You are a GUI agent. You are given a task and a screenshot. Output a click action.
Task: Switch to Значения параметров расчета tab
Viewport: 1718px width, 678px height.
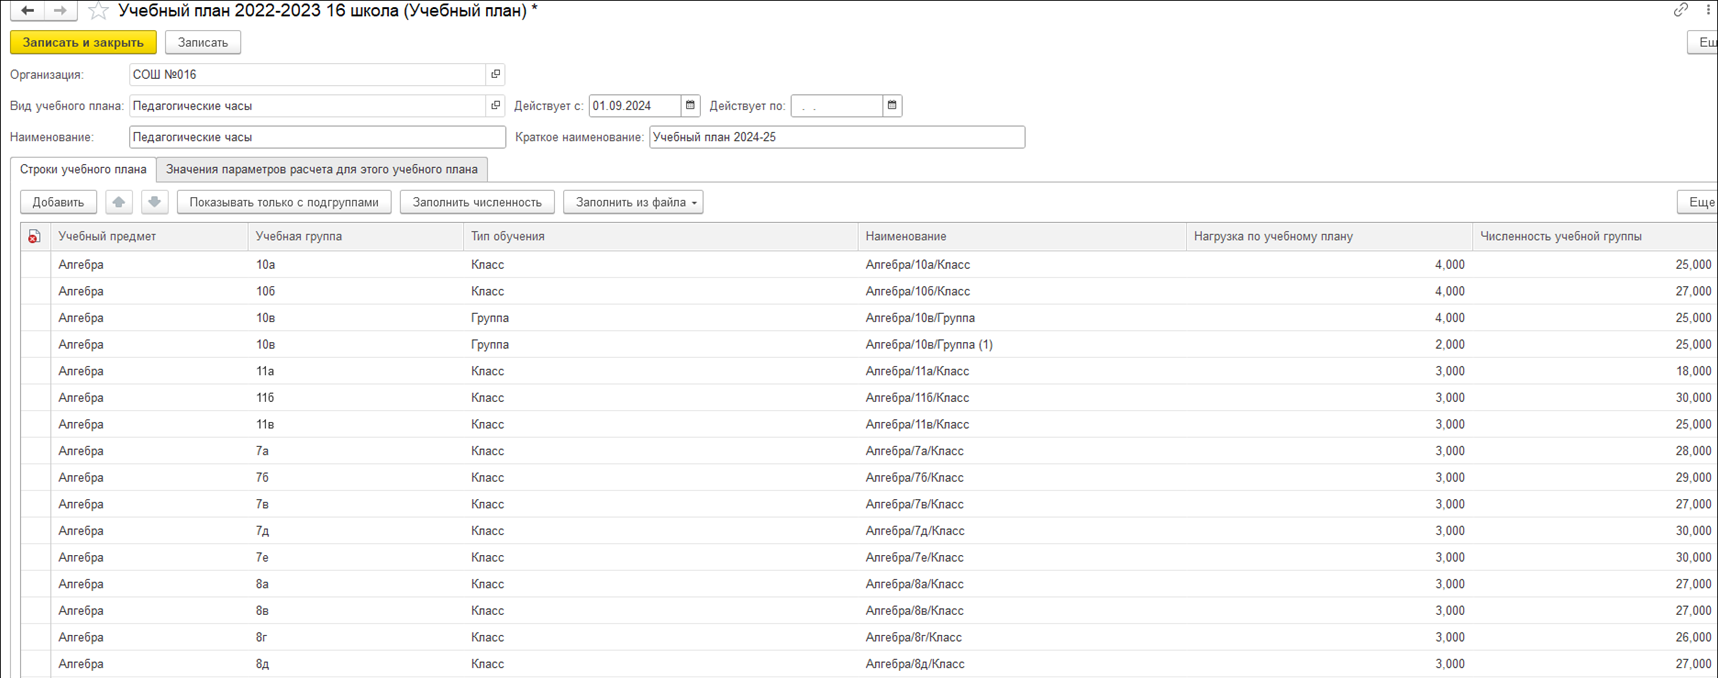tap(322, 169)
